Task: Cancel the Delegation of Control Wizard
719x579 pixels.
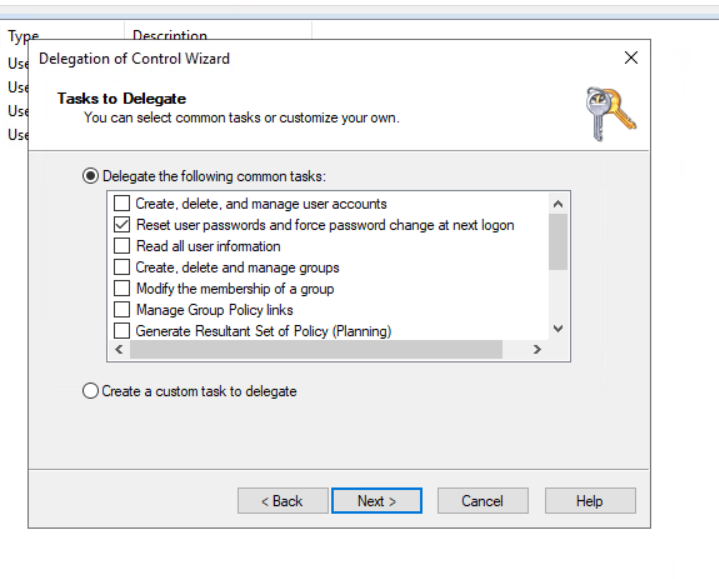Action: pyautogui.click(x=482, y=501)
